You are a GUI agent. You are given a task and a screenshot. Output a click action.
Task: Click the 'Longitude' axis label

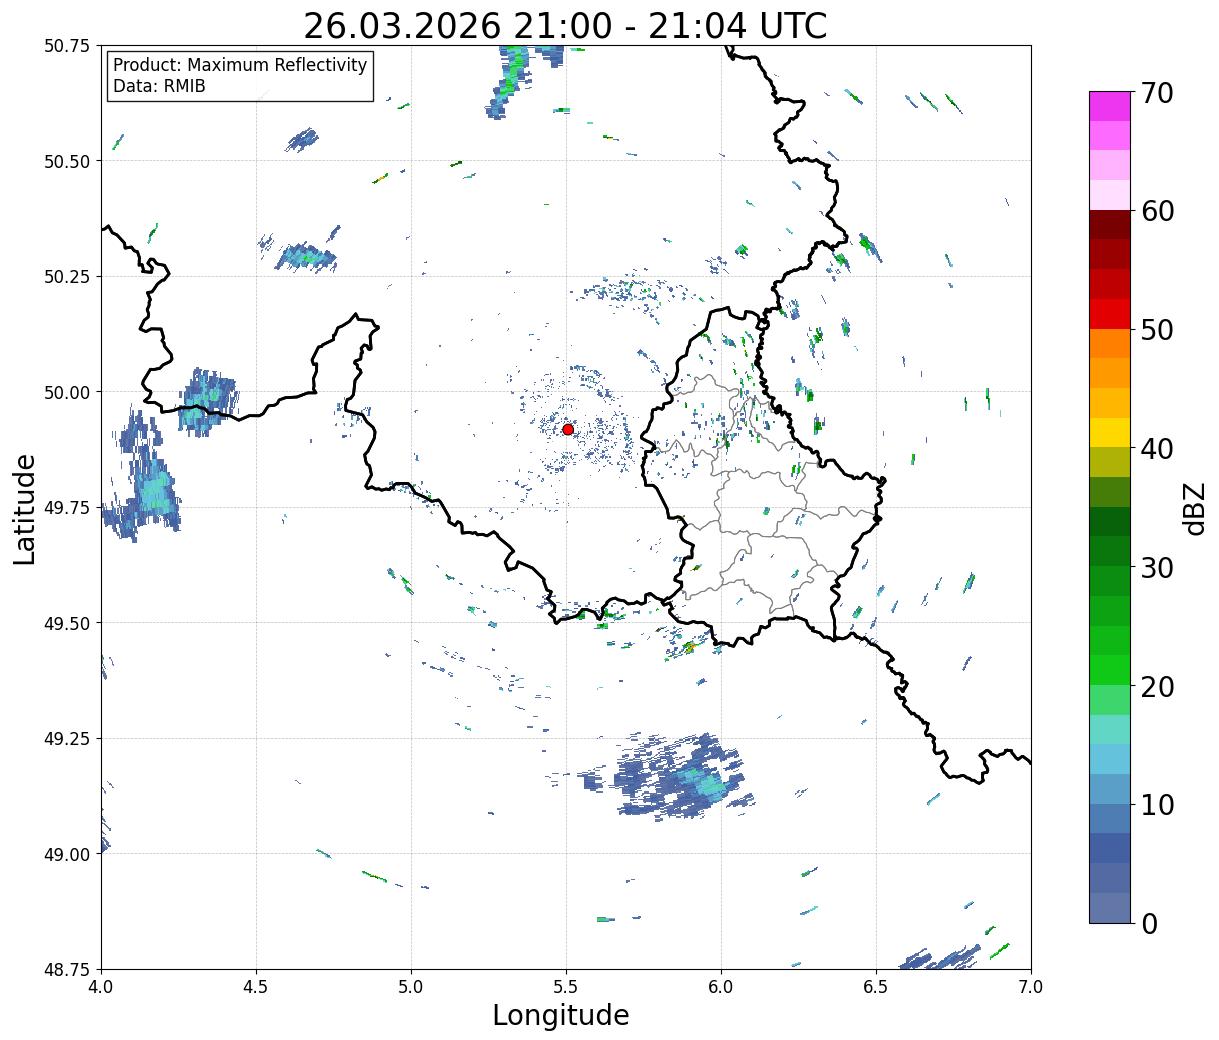pyautogui.click(x=561, y=1015)
